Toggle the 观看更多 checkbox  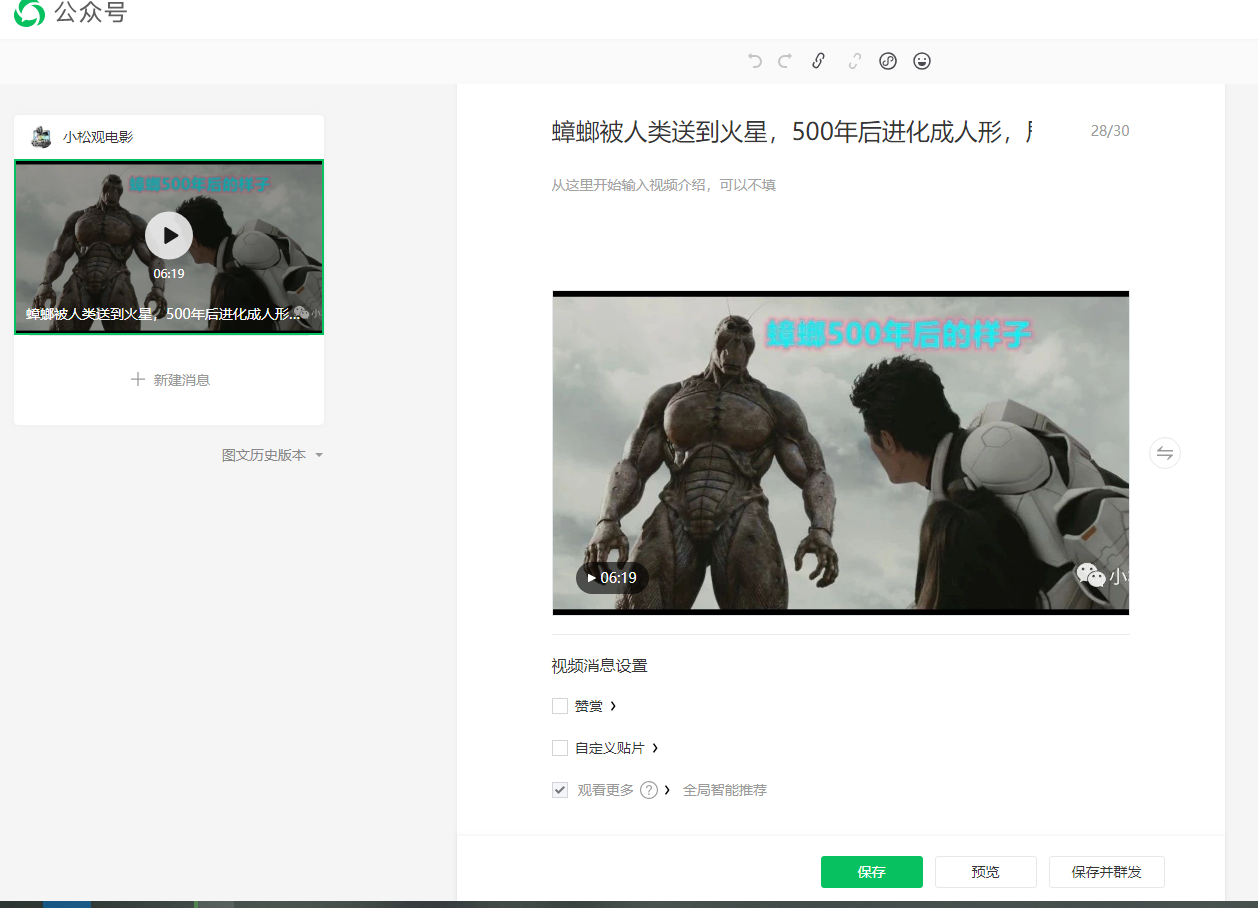[x=560, y=790]
